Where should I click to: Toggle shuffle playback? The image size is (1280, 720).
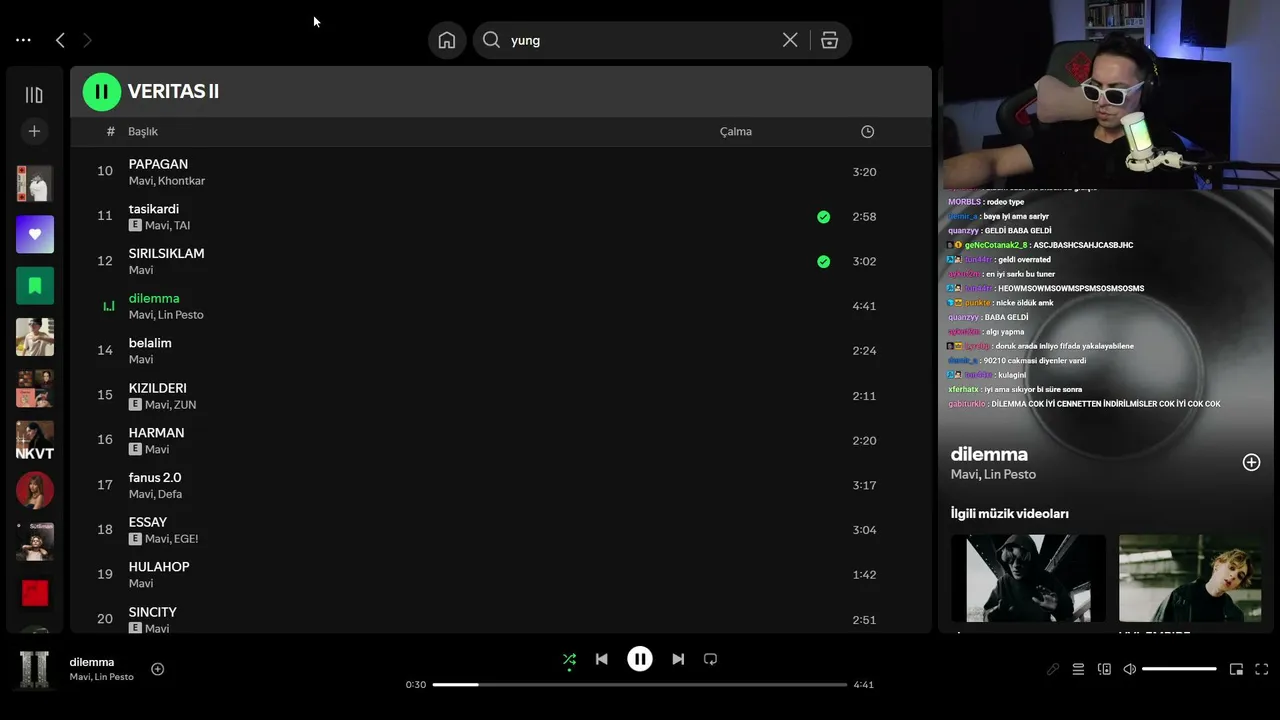[x=569, y=659]
